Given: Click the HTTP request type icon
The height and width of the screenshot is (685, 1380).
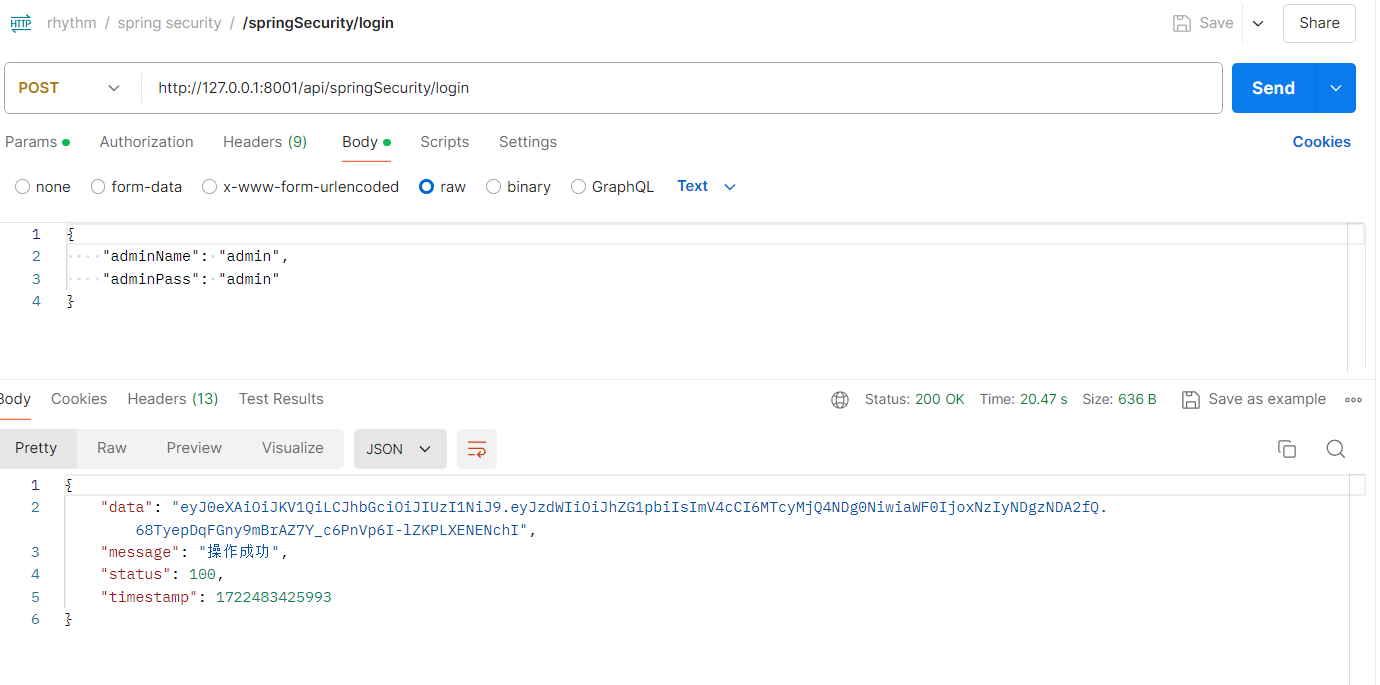Looking at the screenshot, I should tap(21, 23).
